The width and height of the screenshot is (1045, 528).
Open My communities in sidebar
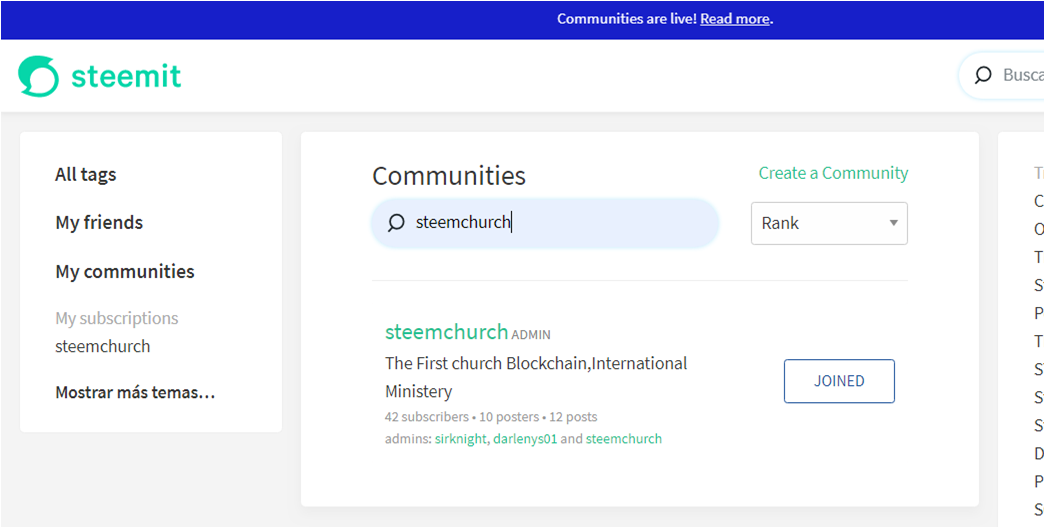coord(125,272)
